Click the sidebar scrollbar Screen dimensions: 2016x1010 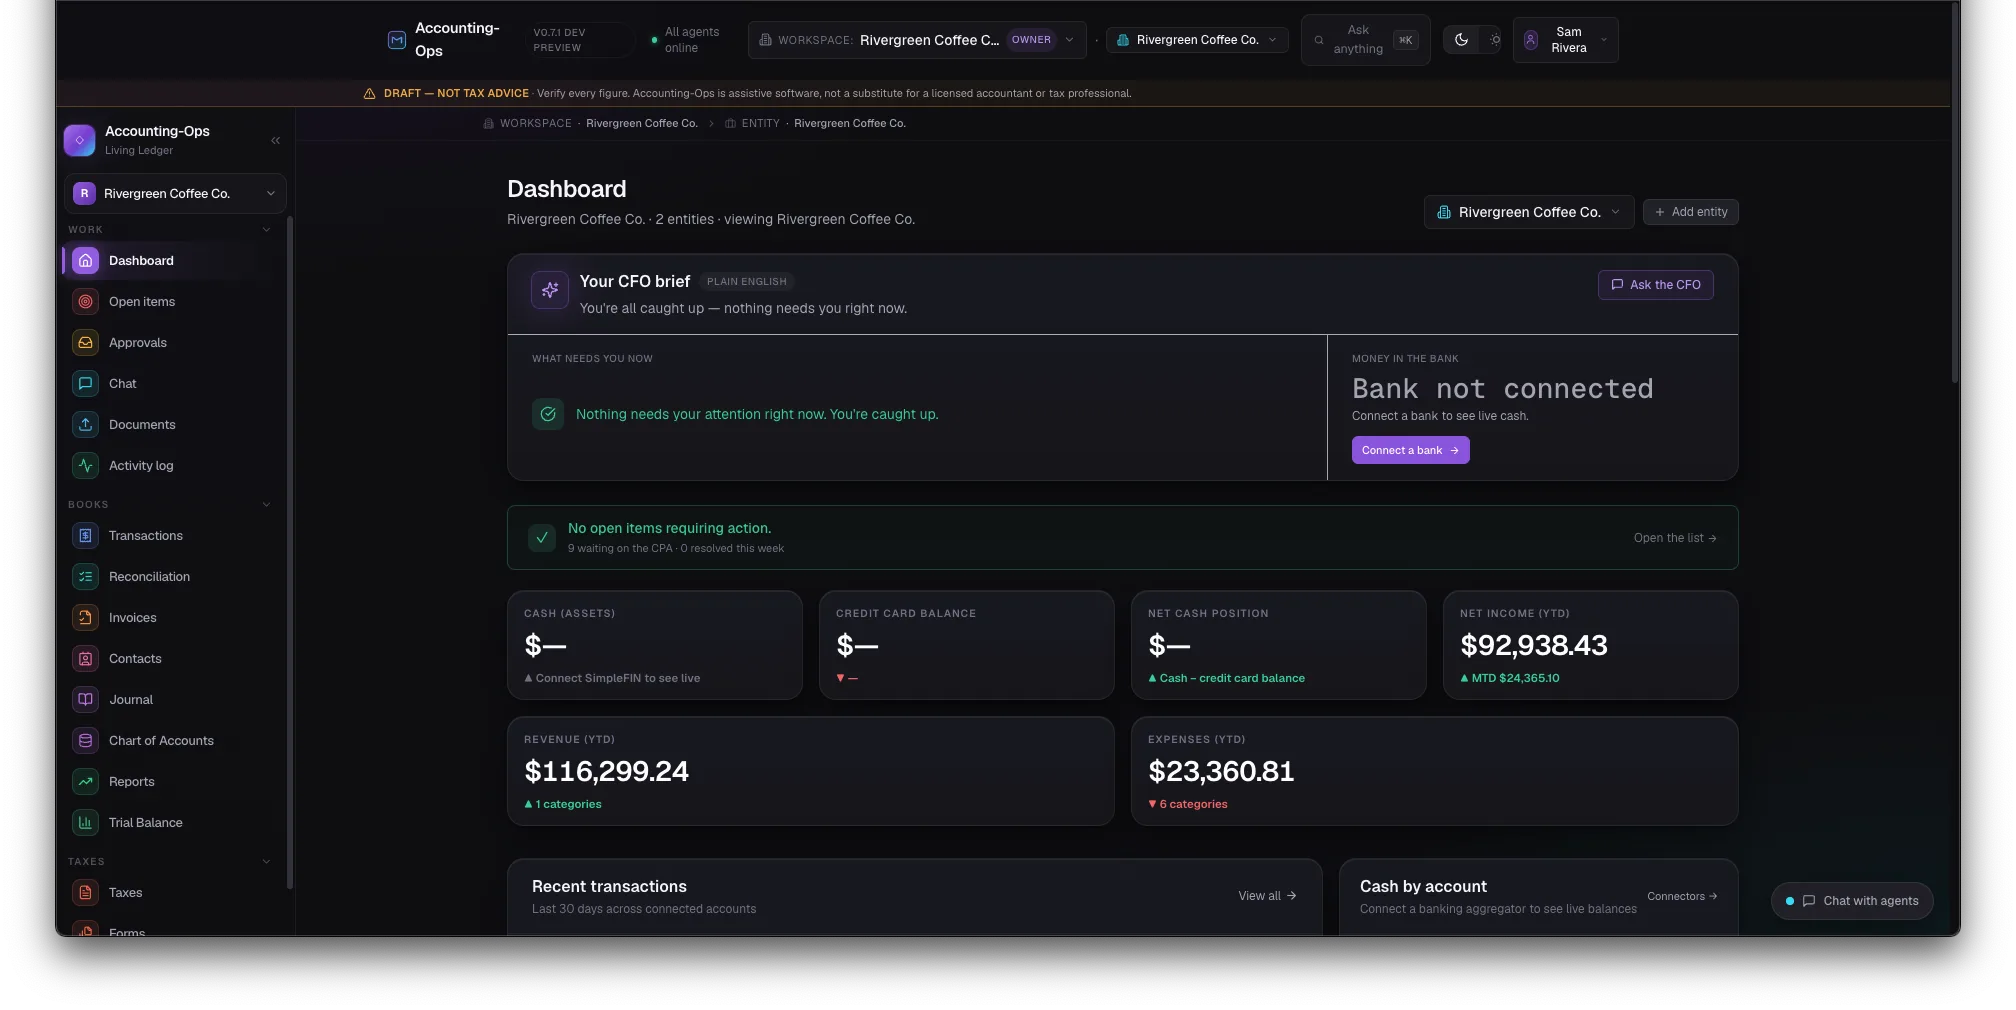290,552
